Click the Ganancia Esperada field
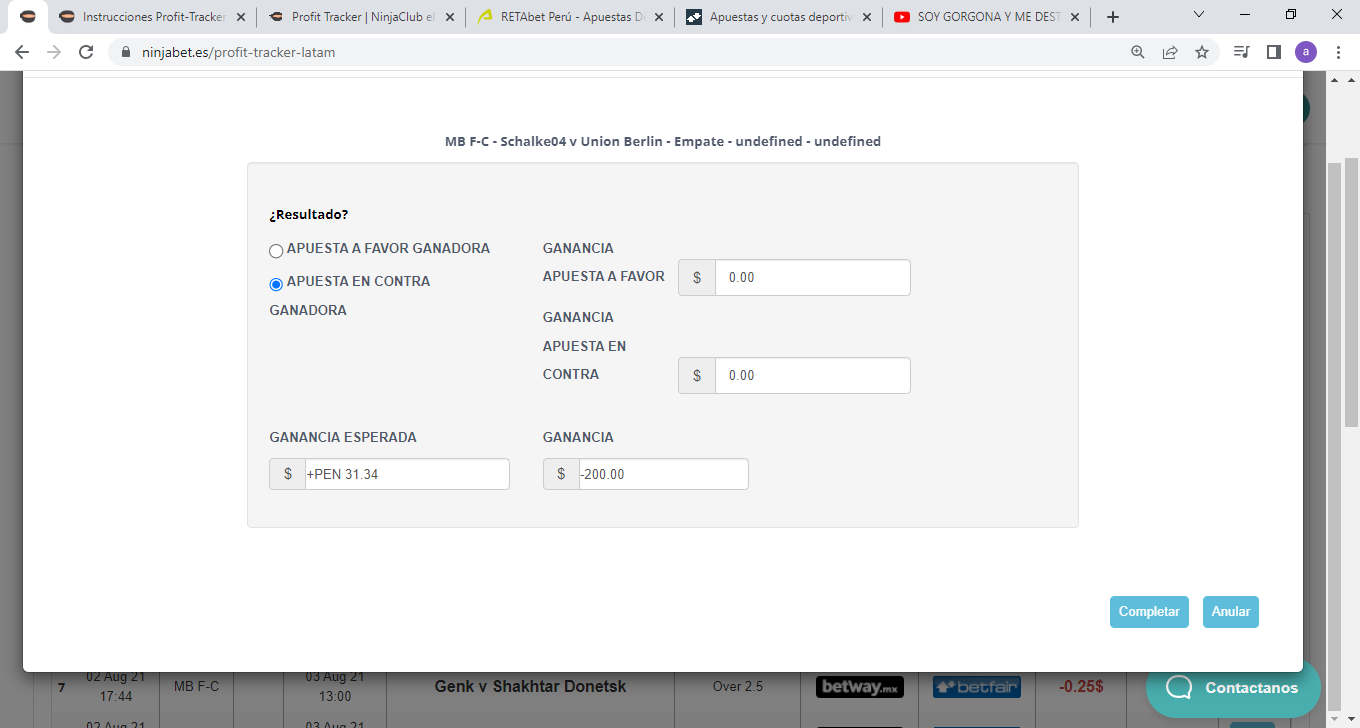The width and height of the screenshot is (1360, 728). (407, 474)
